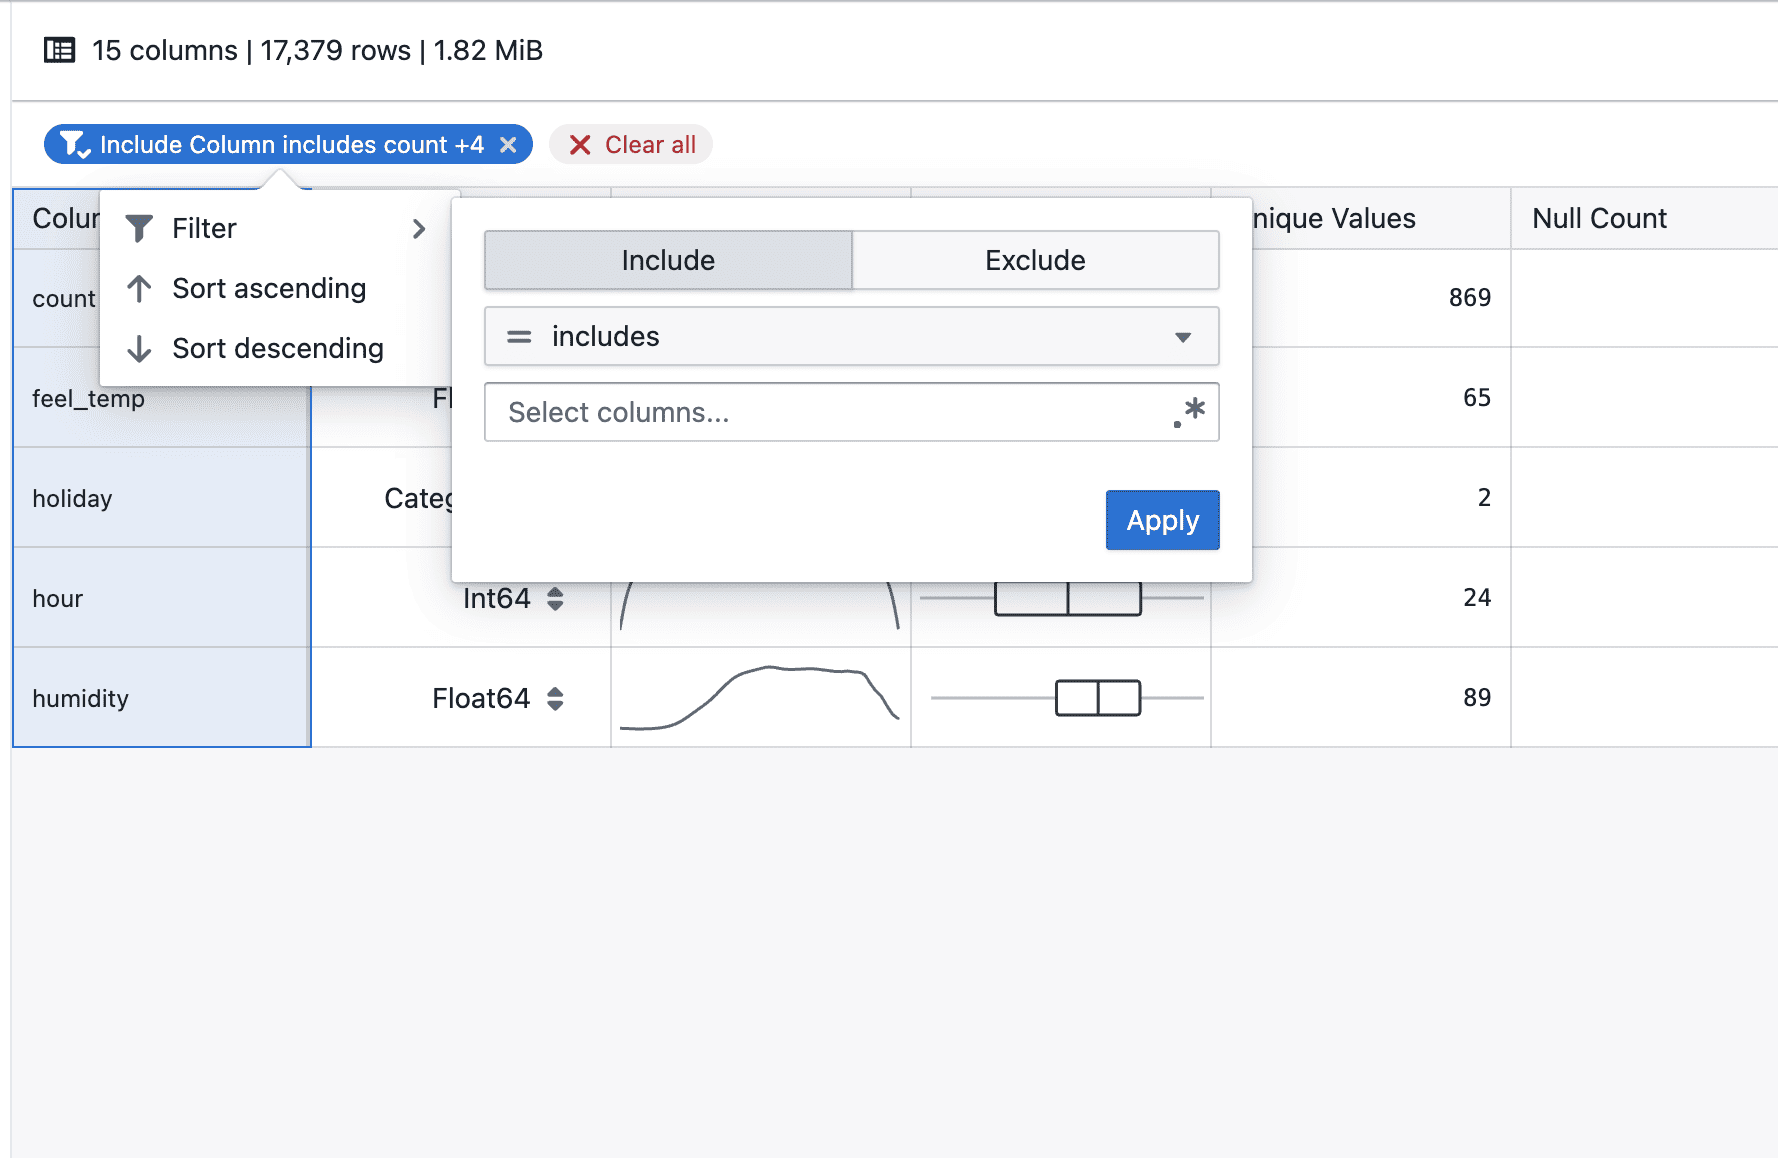Choose Sort descending from the menu
The image size is (1778, 1158).
pyautogui.click(x=277, y=349)
